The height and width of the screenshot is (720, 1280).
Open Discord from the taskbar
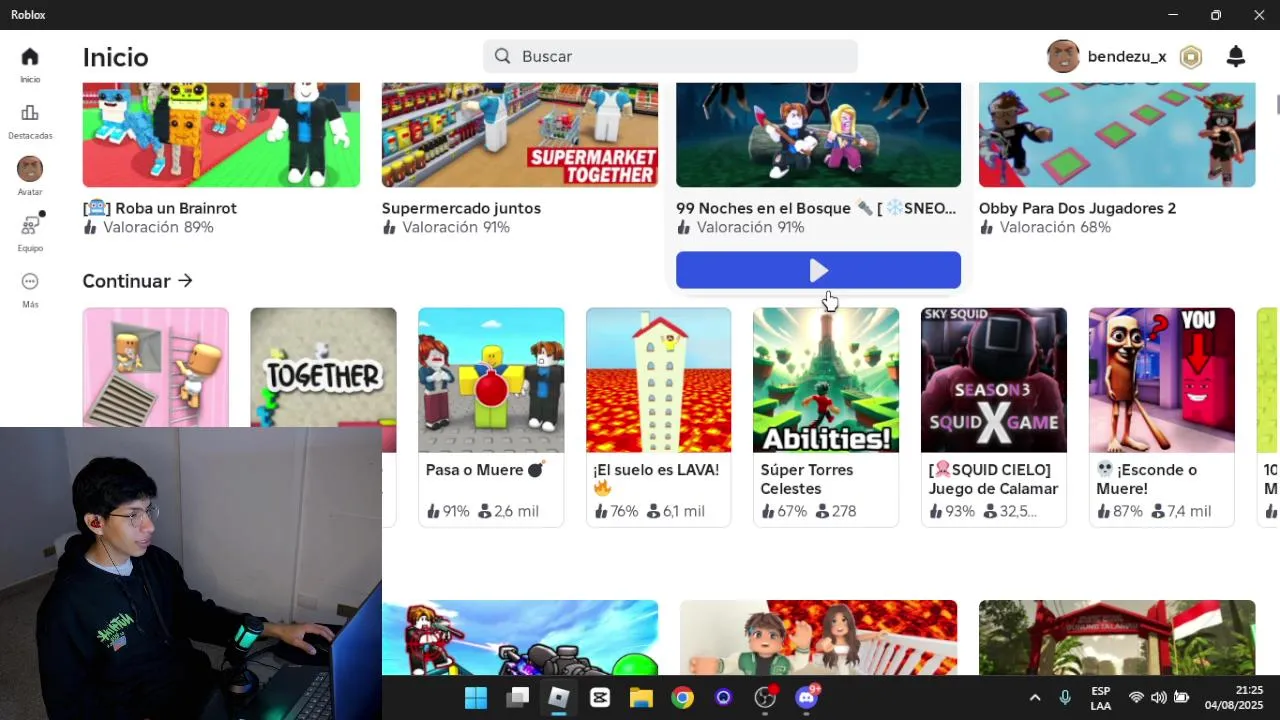[807, 697]
